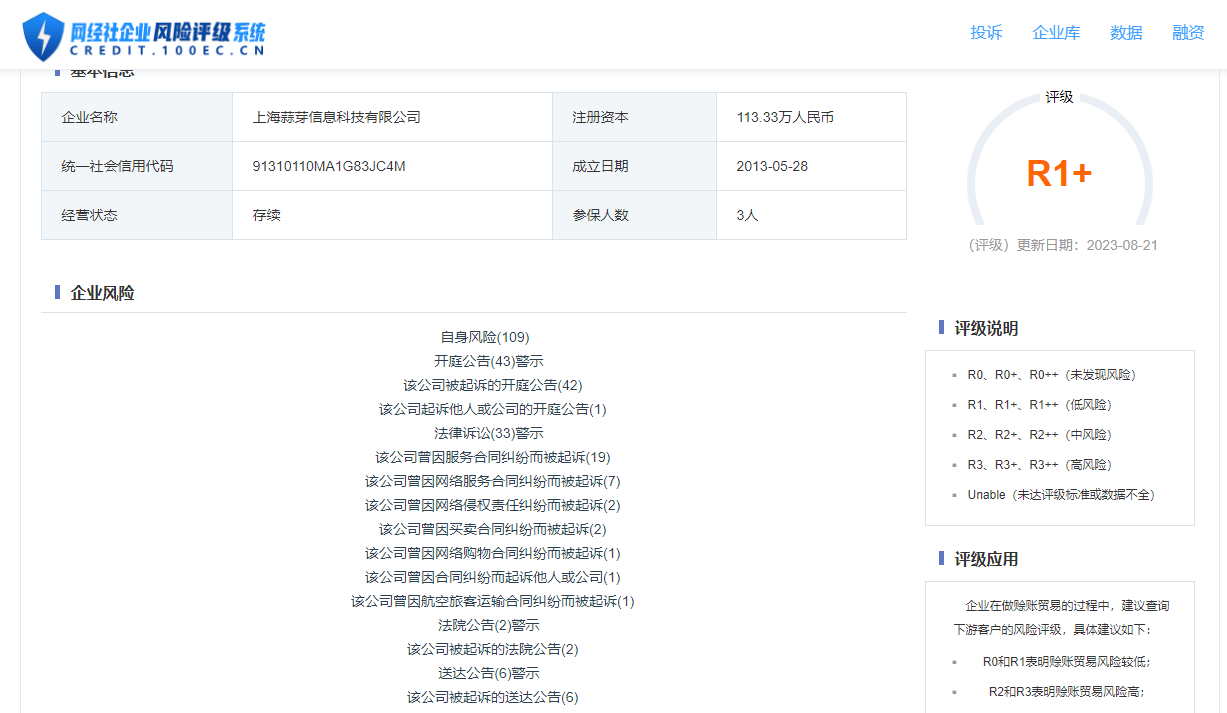Click the 评级说明 section heading

pyautogui.click(x=986, y=328)
